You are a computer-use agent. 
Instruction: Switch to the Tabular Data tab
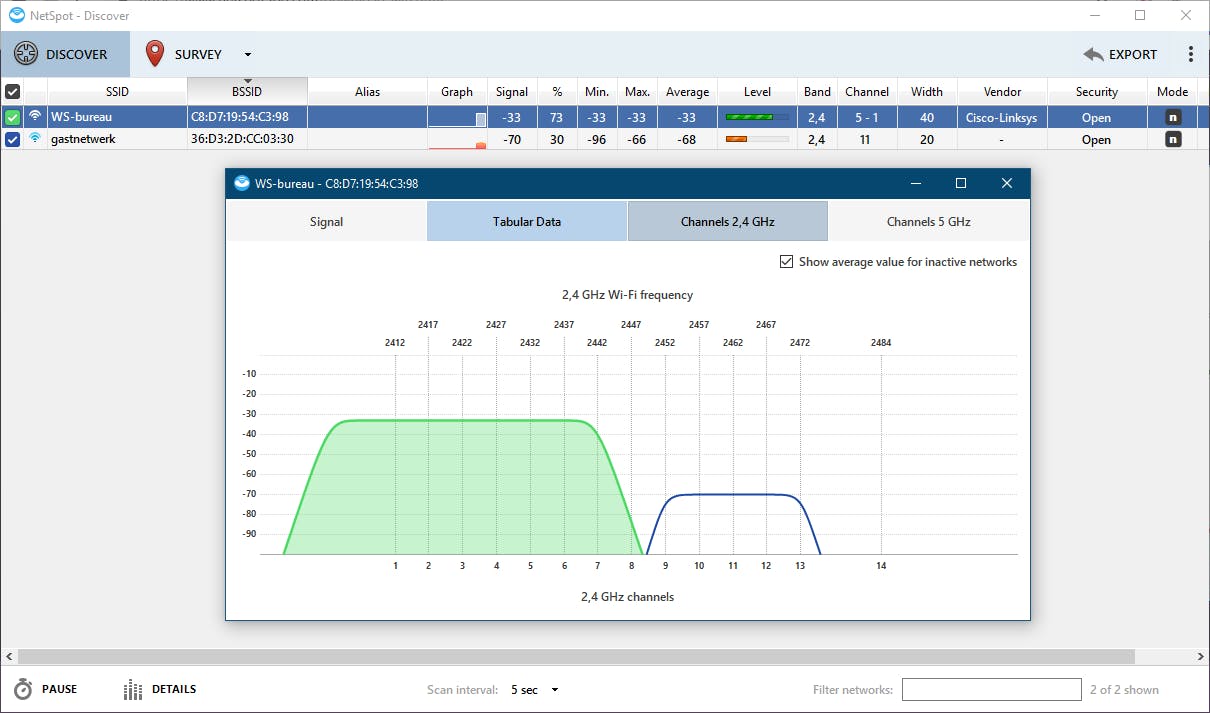(526, 221)
